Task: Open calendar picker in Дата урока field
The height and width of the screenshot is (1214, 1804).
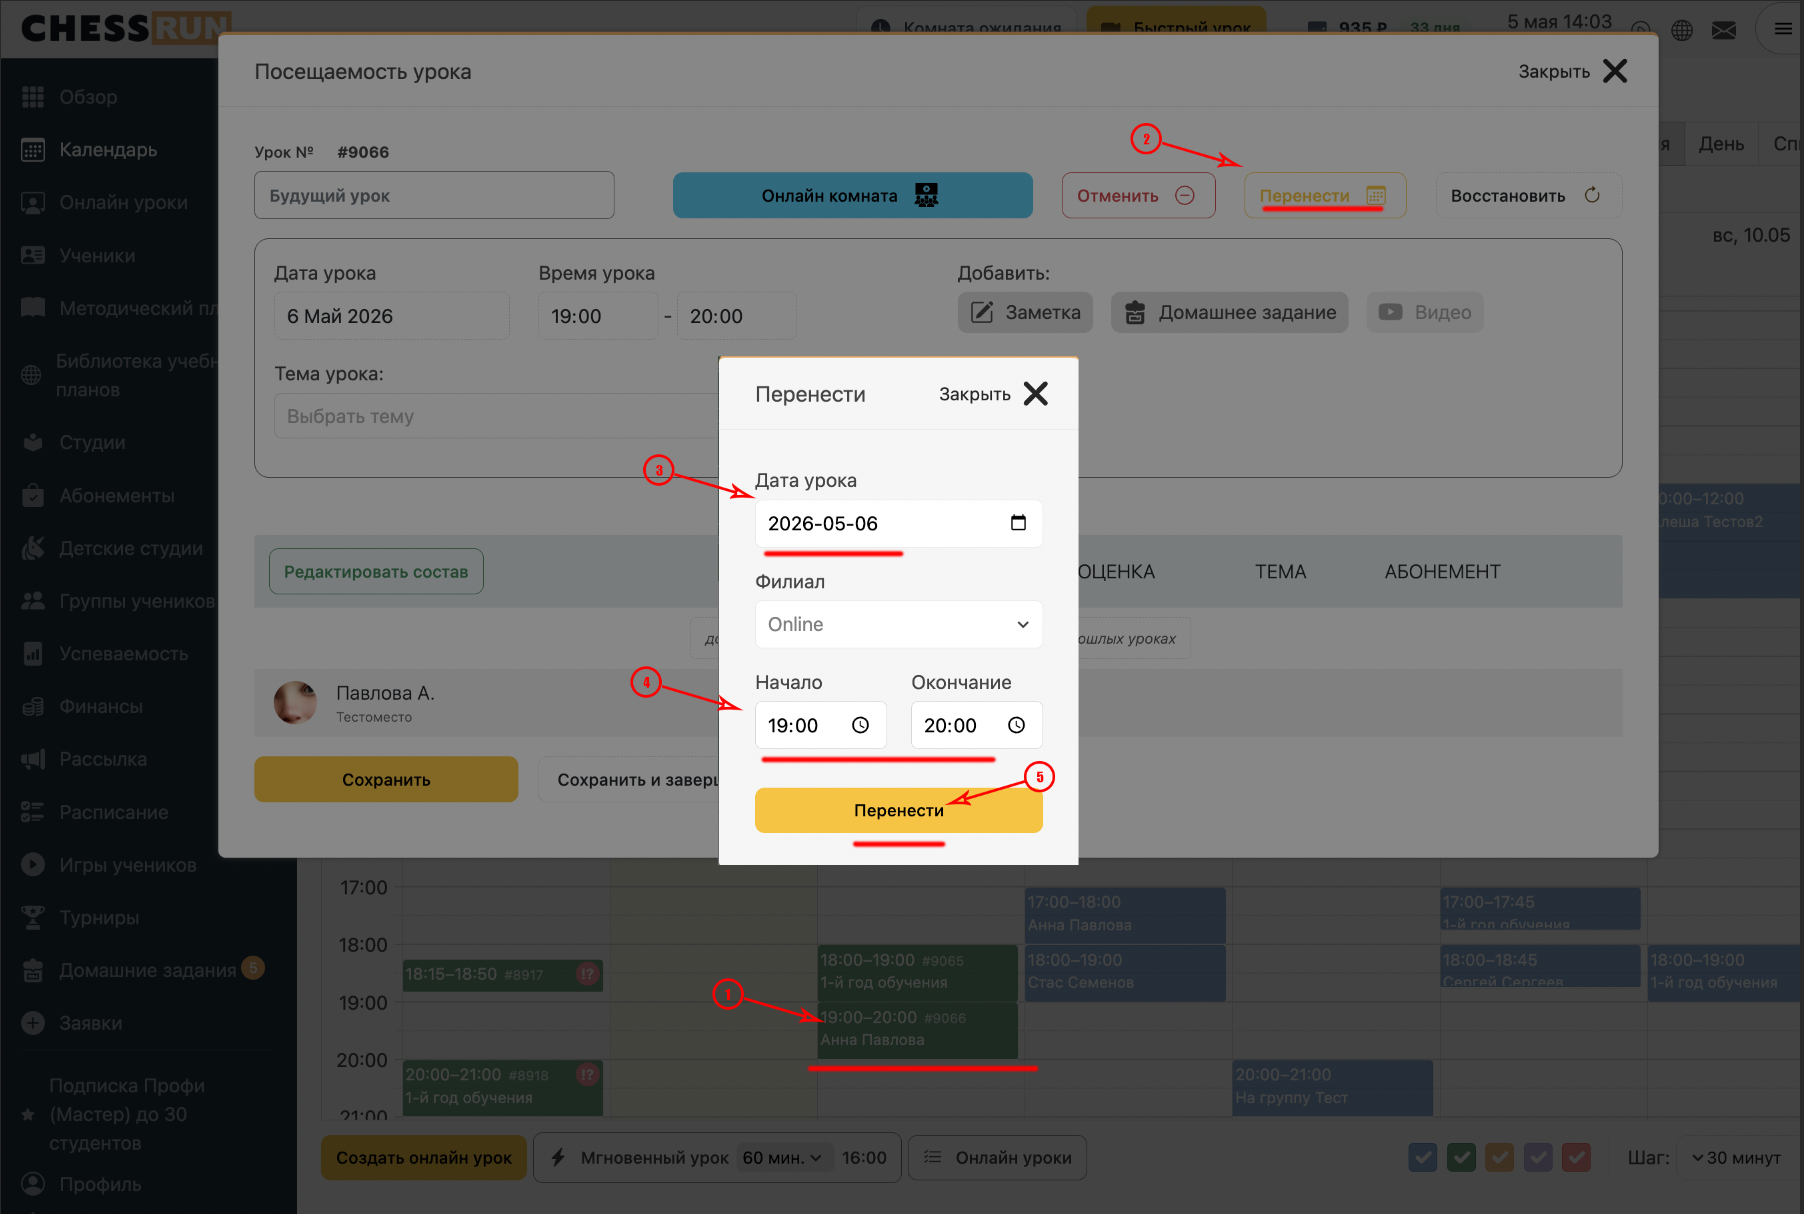Action: click(1018, 523)
